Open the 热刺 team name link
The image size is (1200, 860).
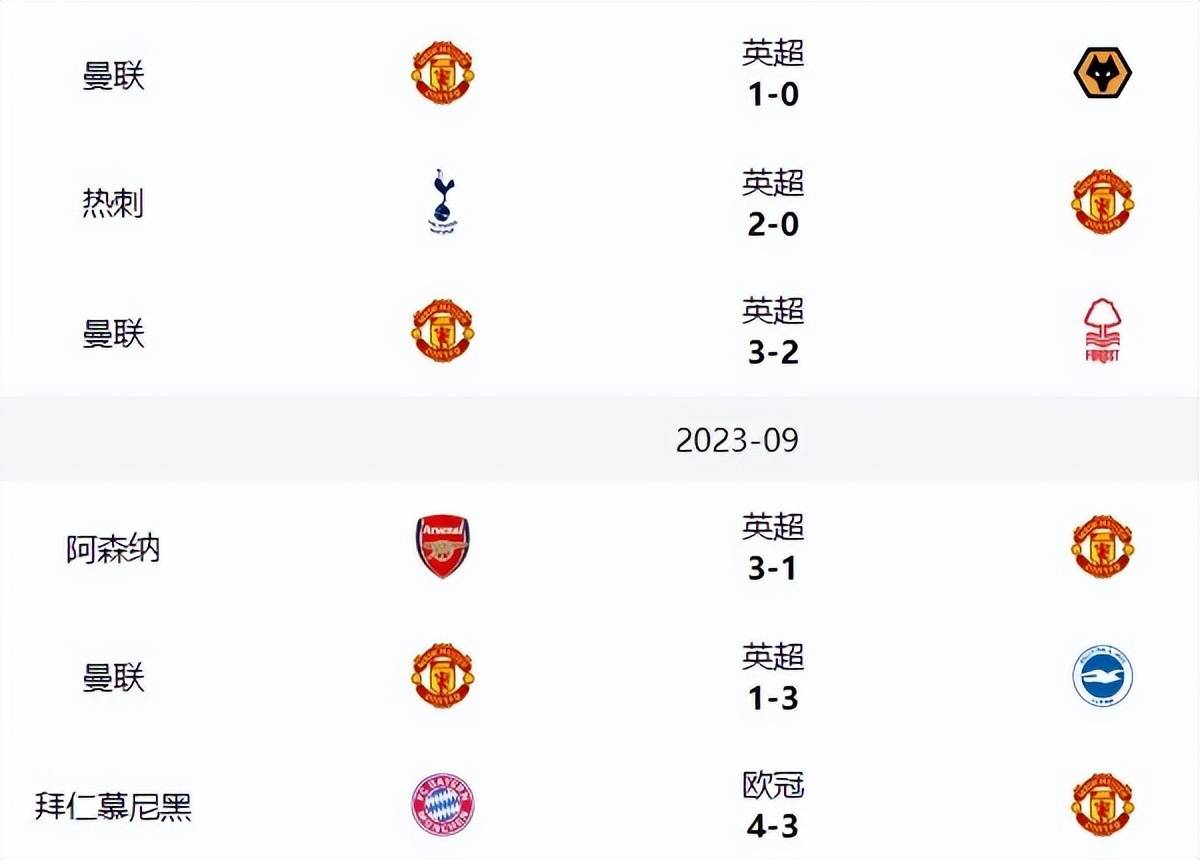(x=113, y=203)
